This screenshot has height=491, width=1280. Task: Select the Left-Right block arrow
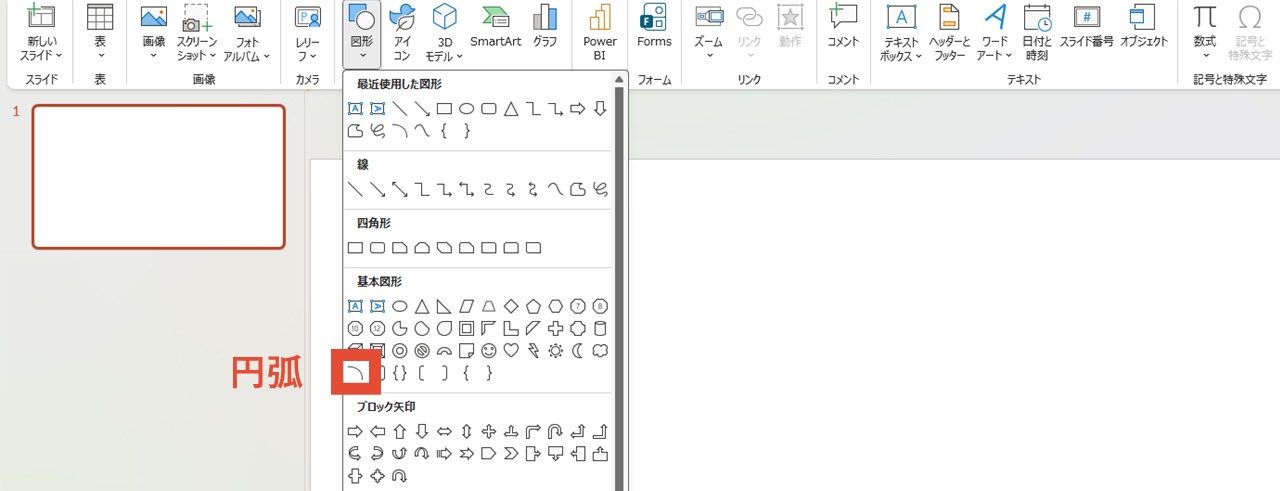(443, 431)
